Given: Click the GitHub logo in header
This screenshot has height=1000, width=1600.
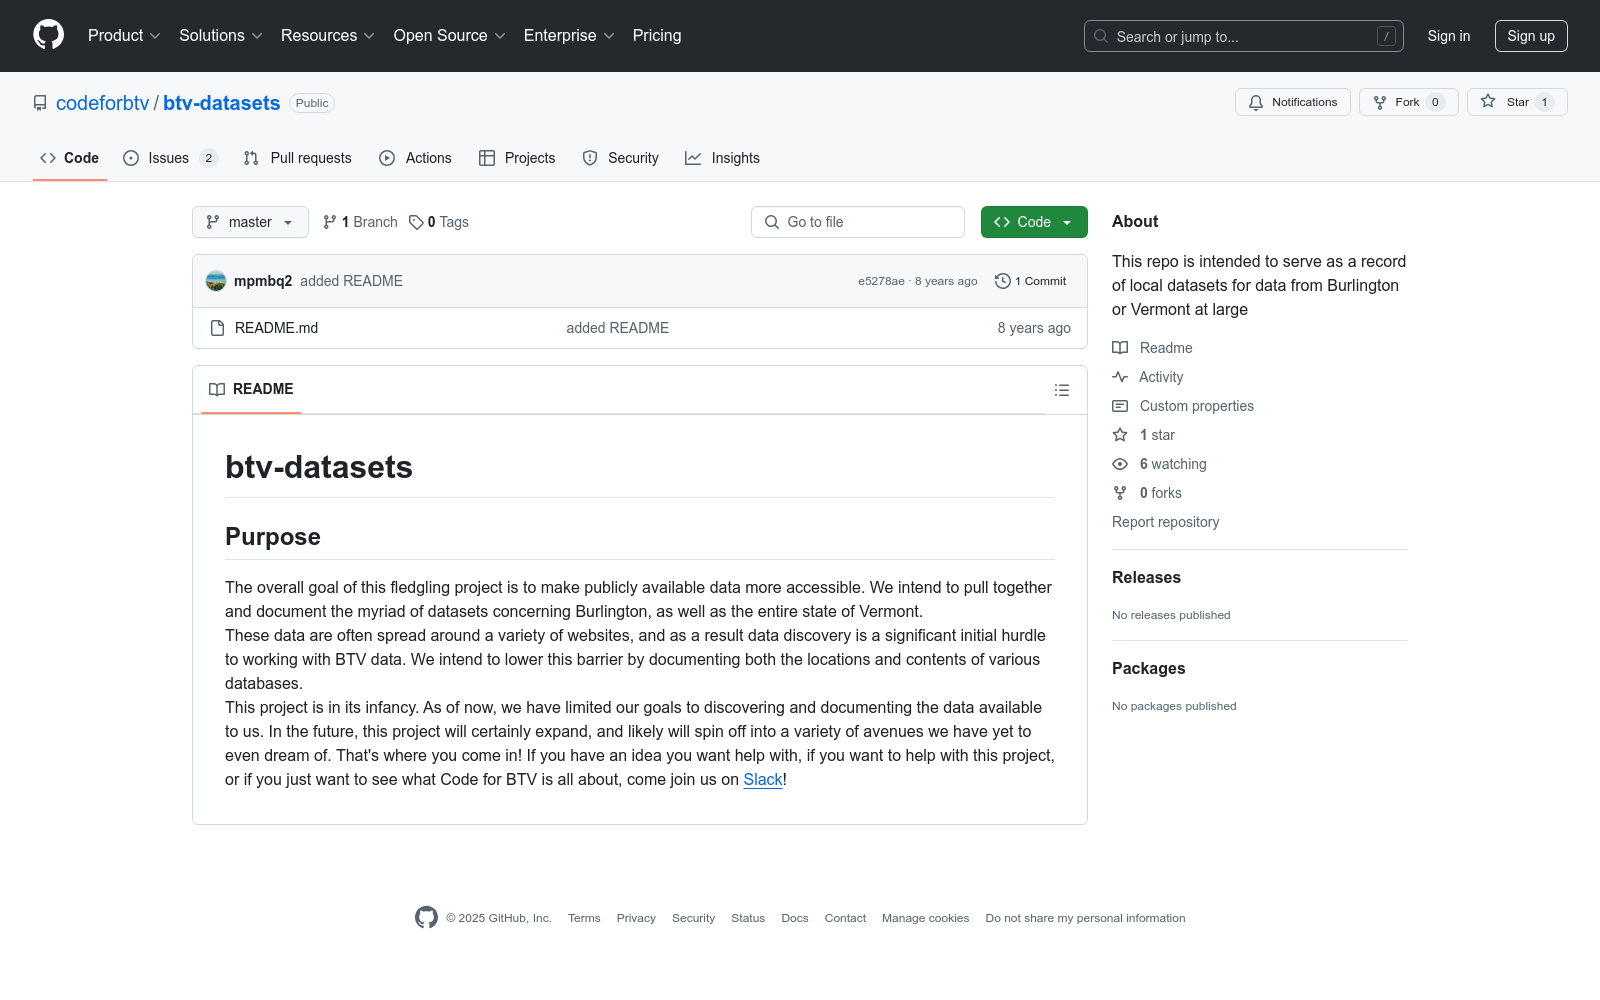Looking at the screenshot, I should tap(48, 35).
